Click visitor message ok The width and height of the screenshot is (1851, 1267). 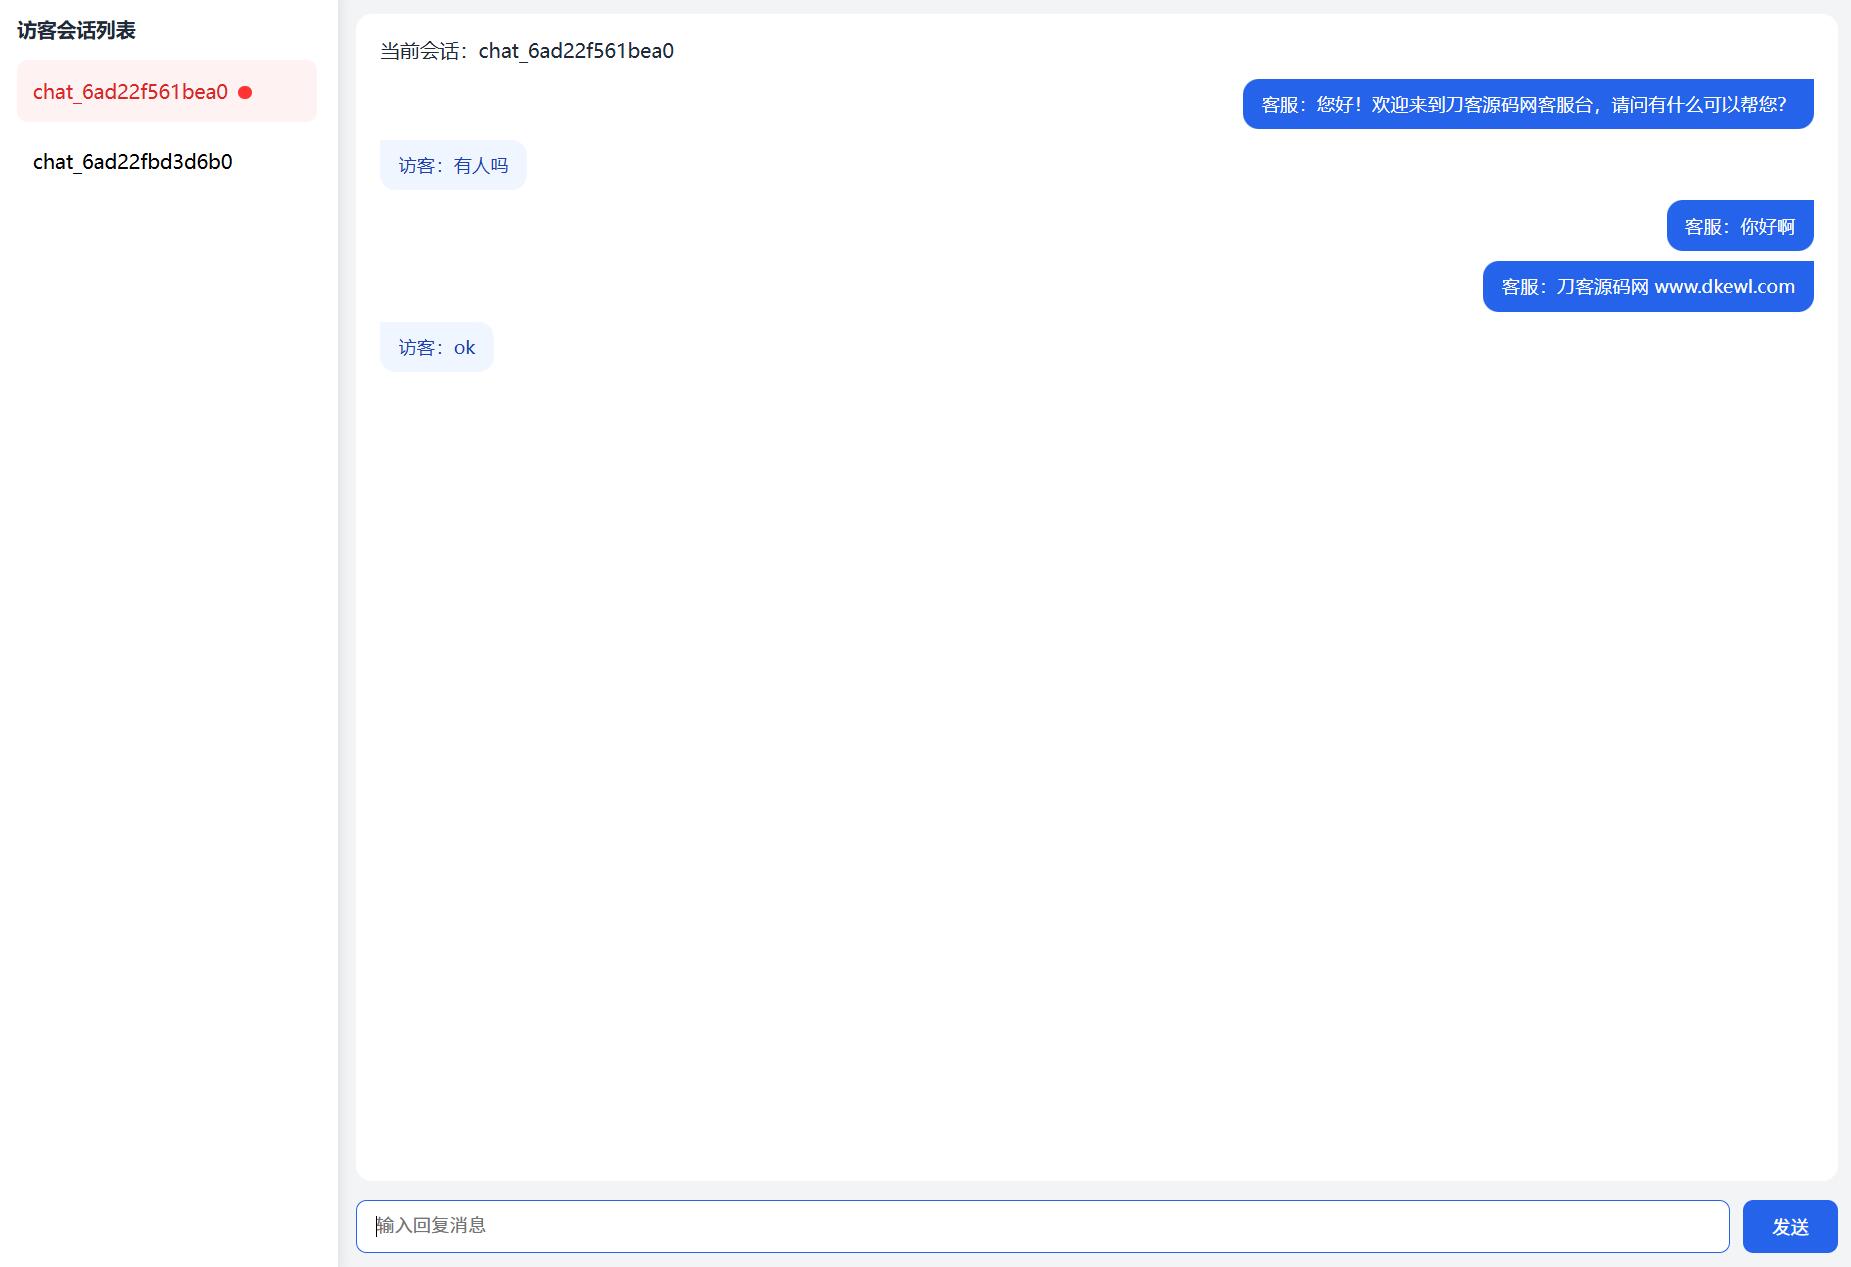coord(437,347)
